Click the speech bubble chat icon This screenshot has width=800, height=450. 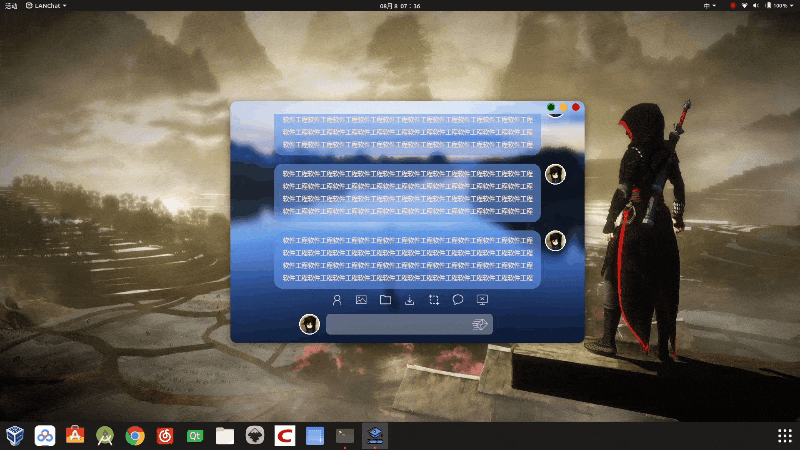(x=458, y=300)
